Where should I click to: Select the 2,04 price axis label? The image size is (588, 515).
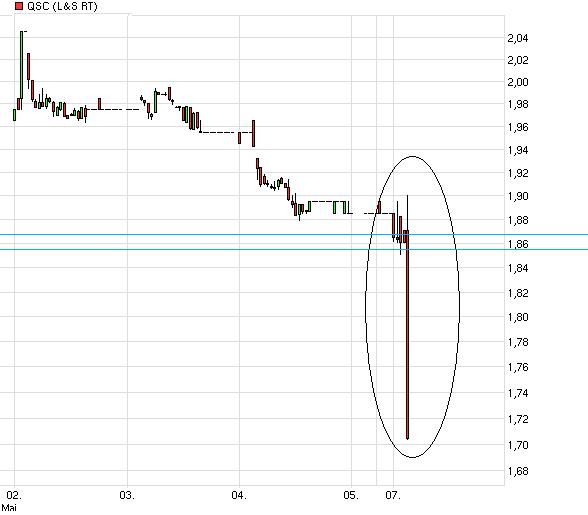[x=518, y=38]
